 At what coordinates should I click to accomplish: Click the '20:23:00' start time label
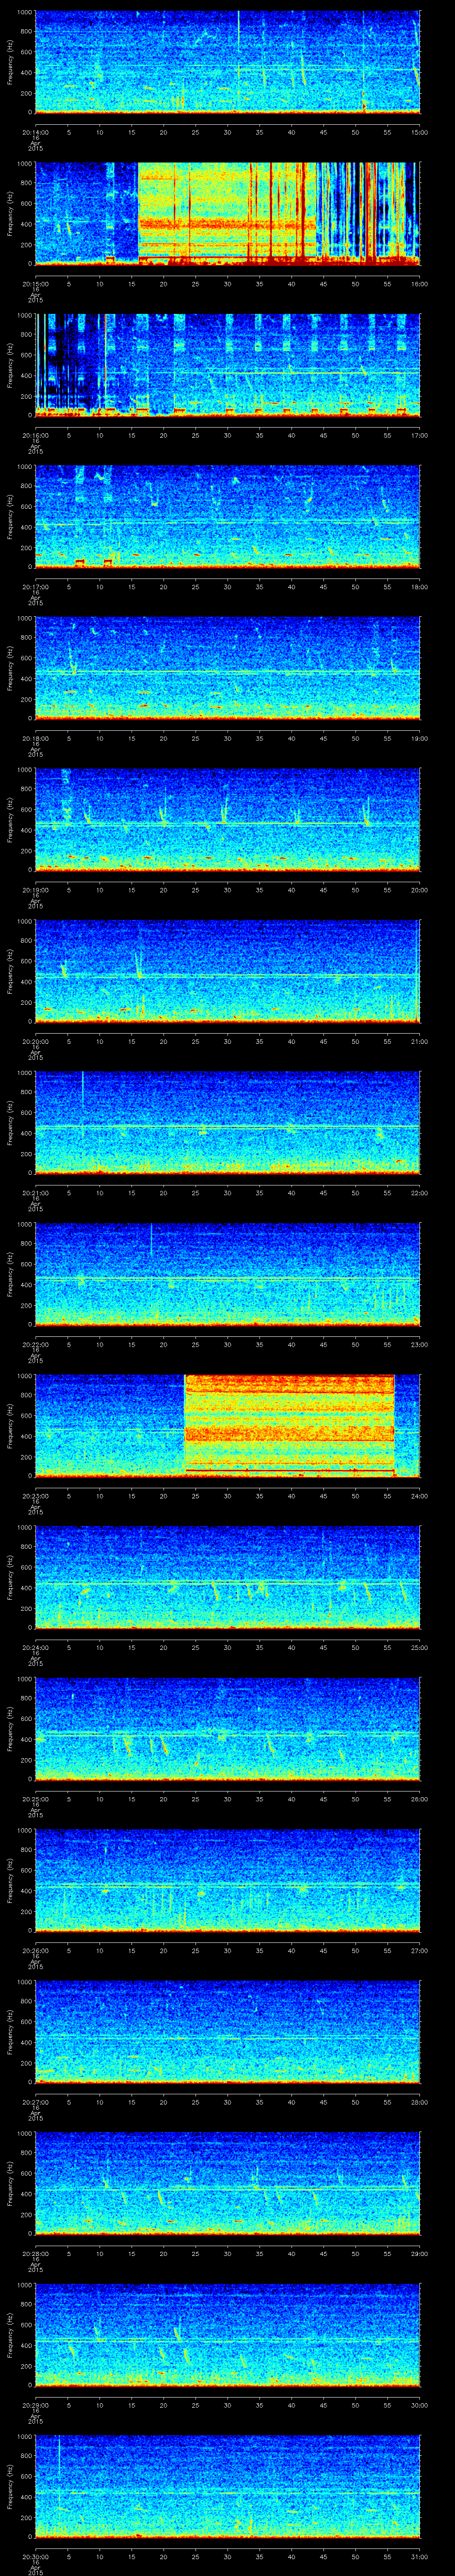(35, 1496)
